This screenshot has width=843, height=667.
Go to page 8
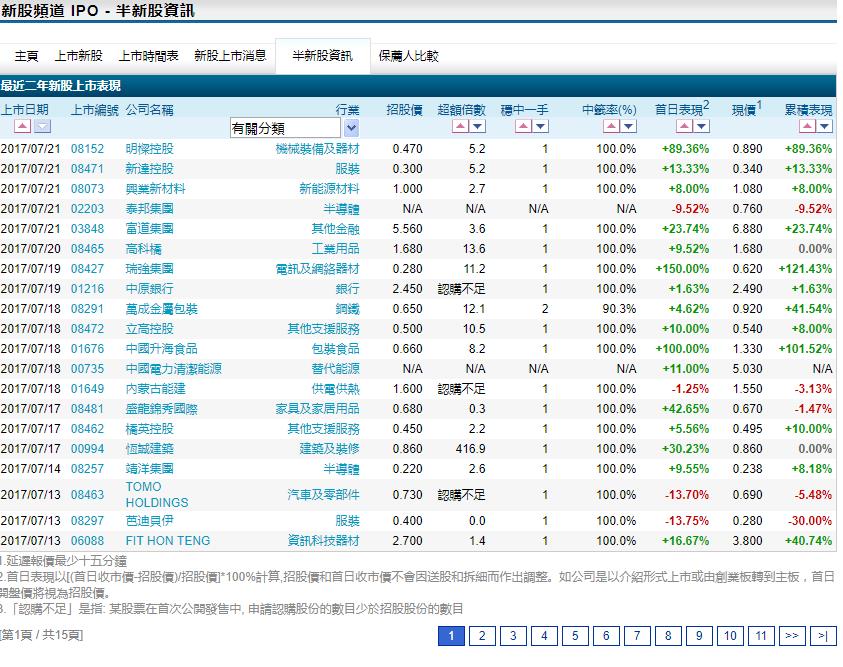pos(668,636)
